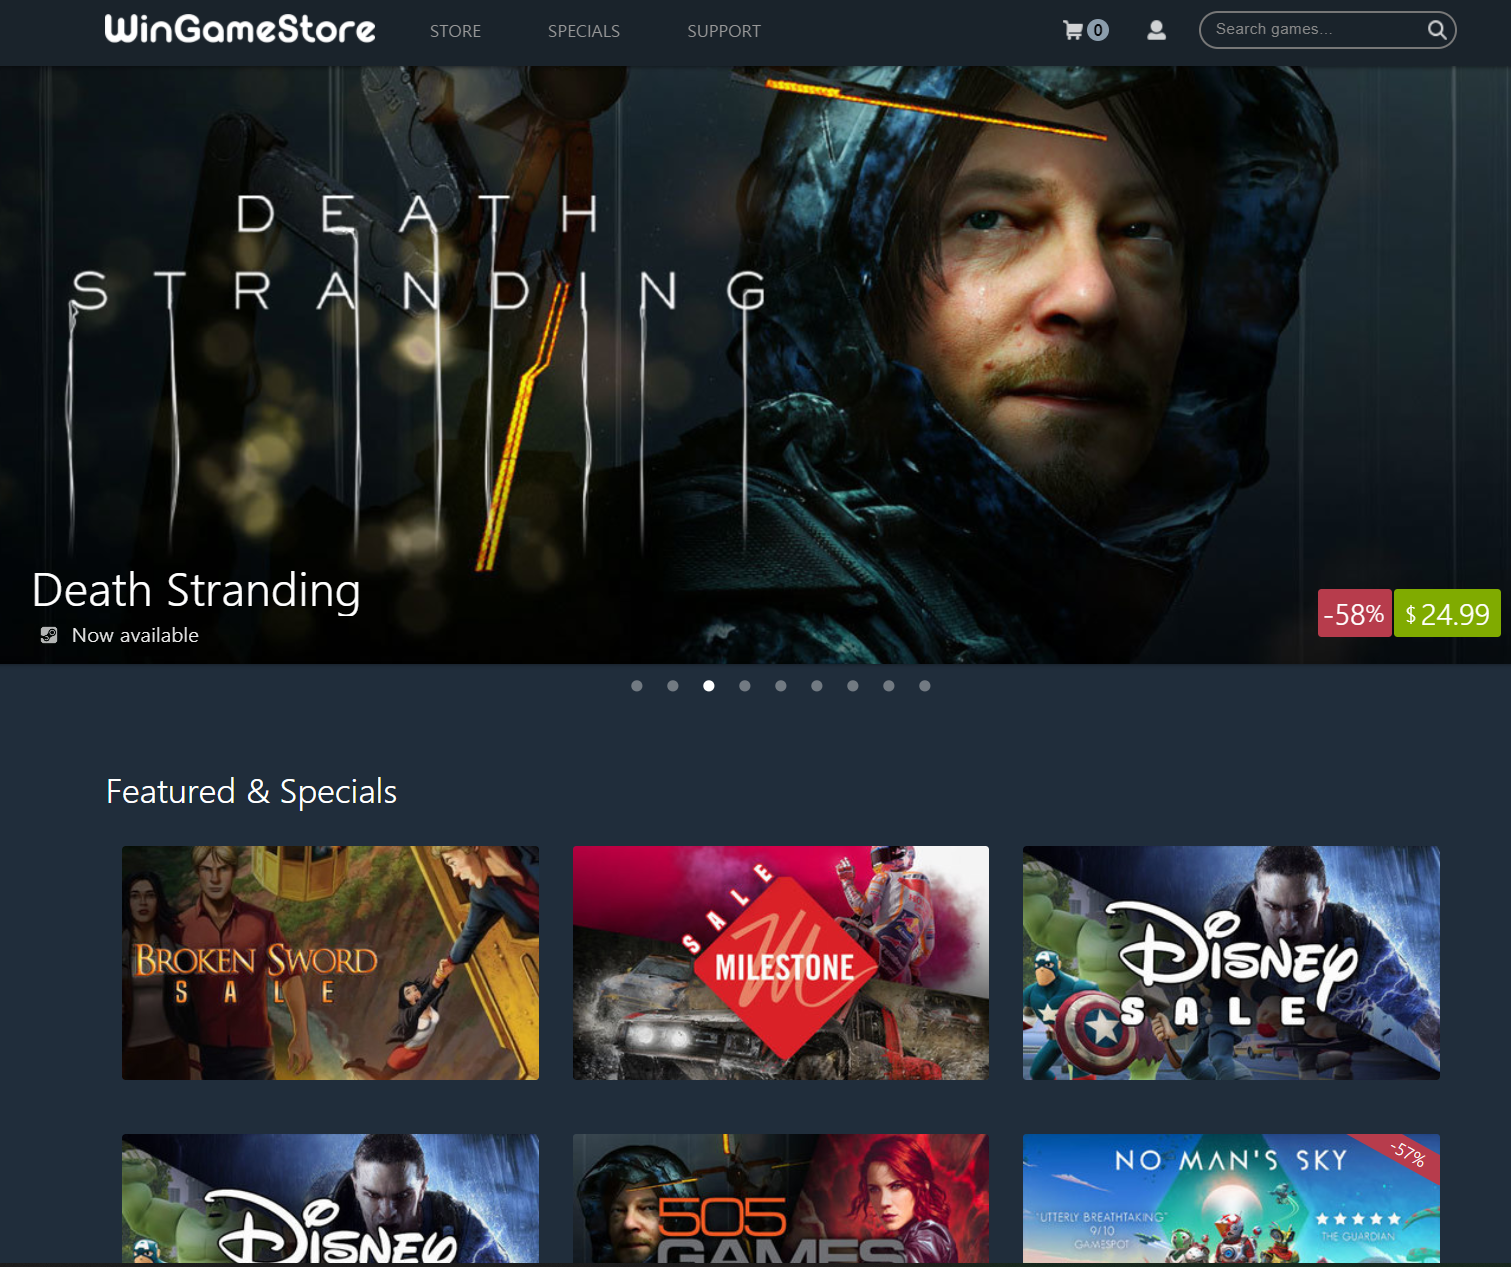Open the shopping cart icon

(x=1073, y=30)
